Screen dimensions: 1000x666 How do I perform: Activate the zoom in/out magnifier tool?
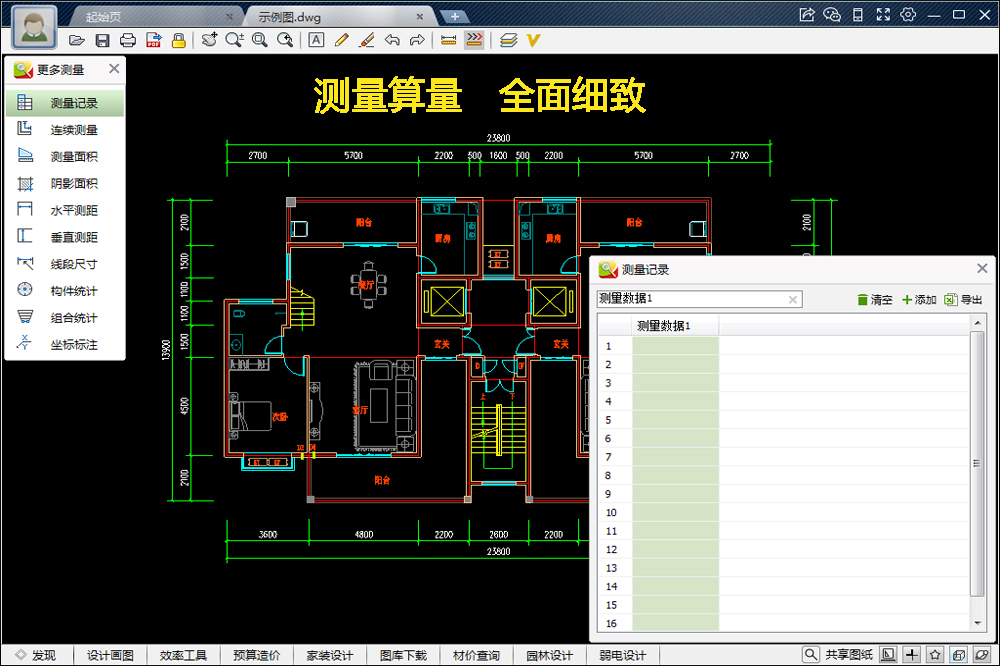234,40
